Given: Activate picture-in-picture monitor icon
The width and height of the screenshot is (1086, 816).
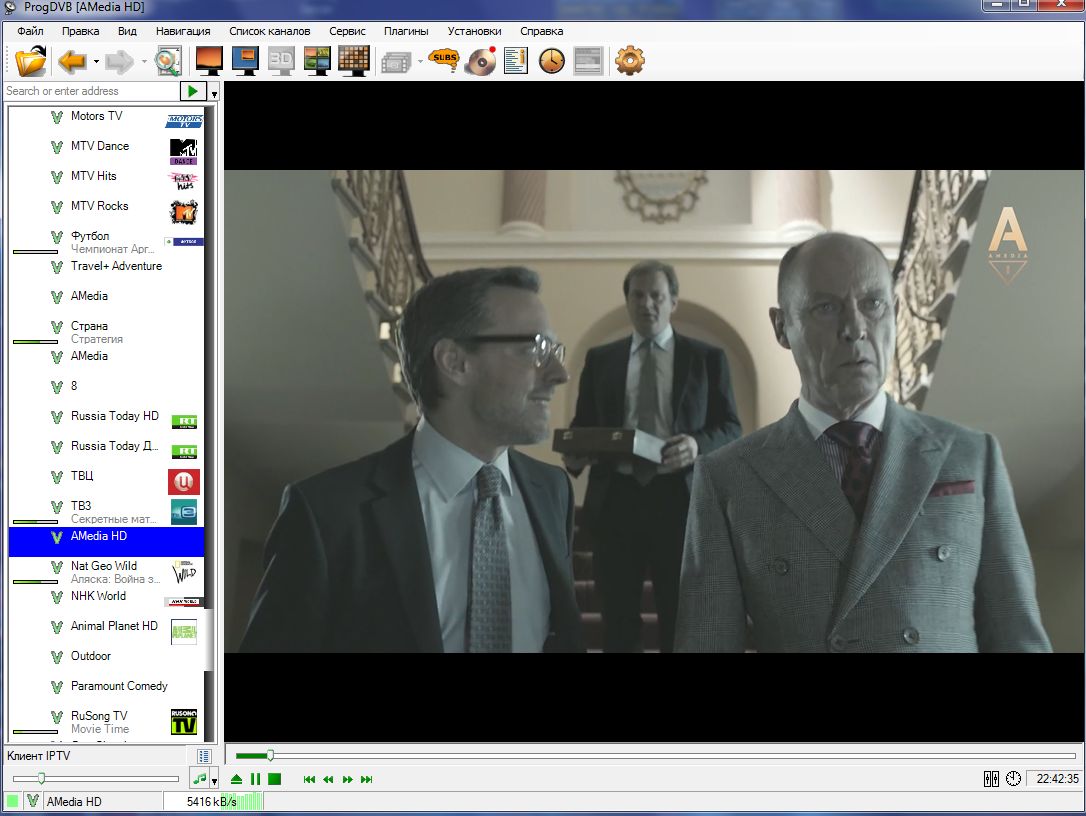Looking at the screenshot, I should point(245,61).
